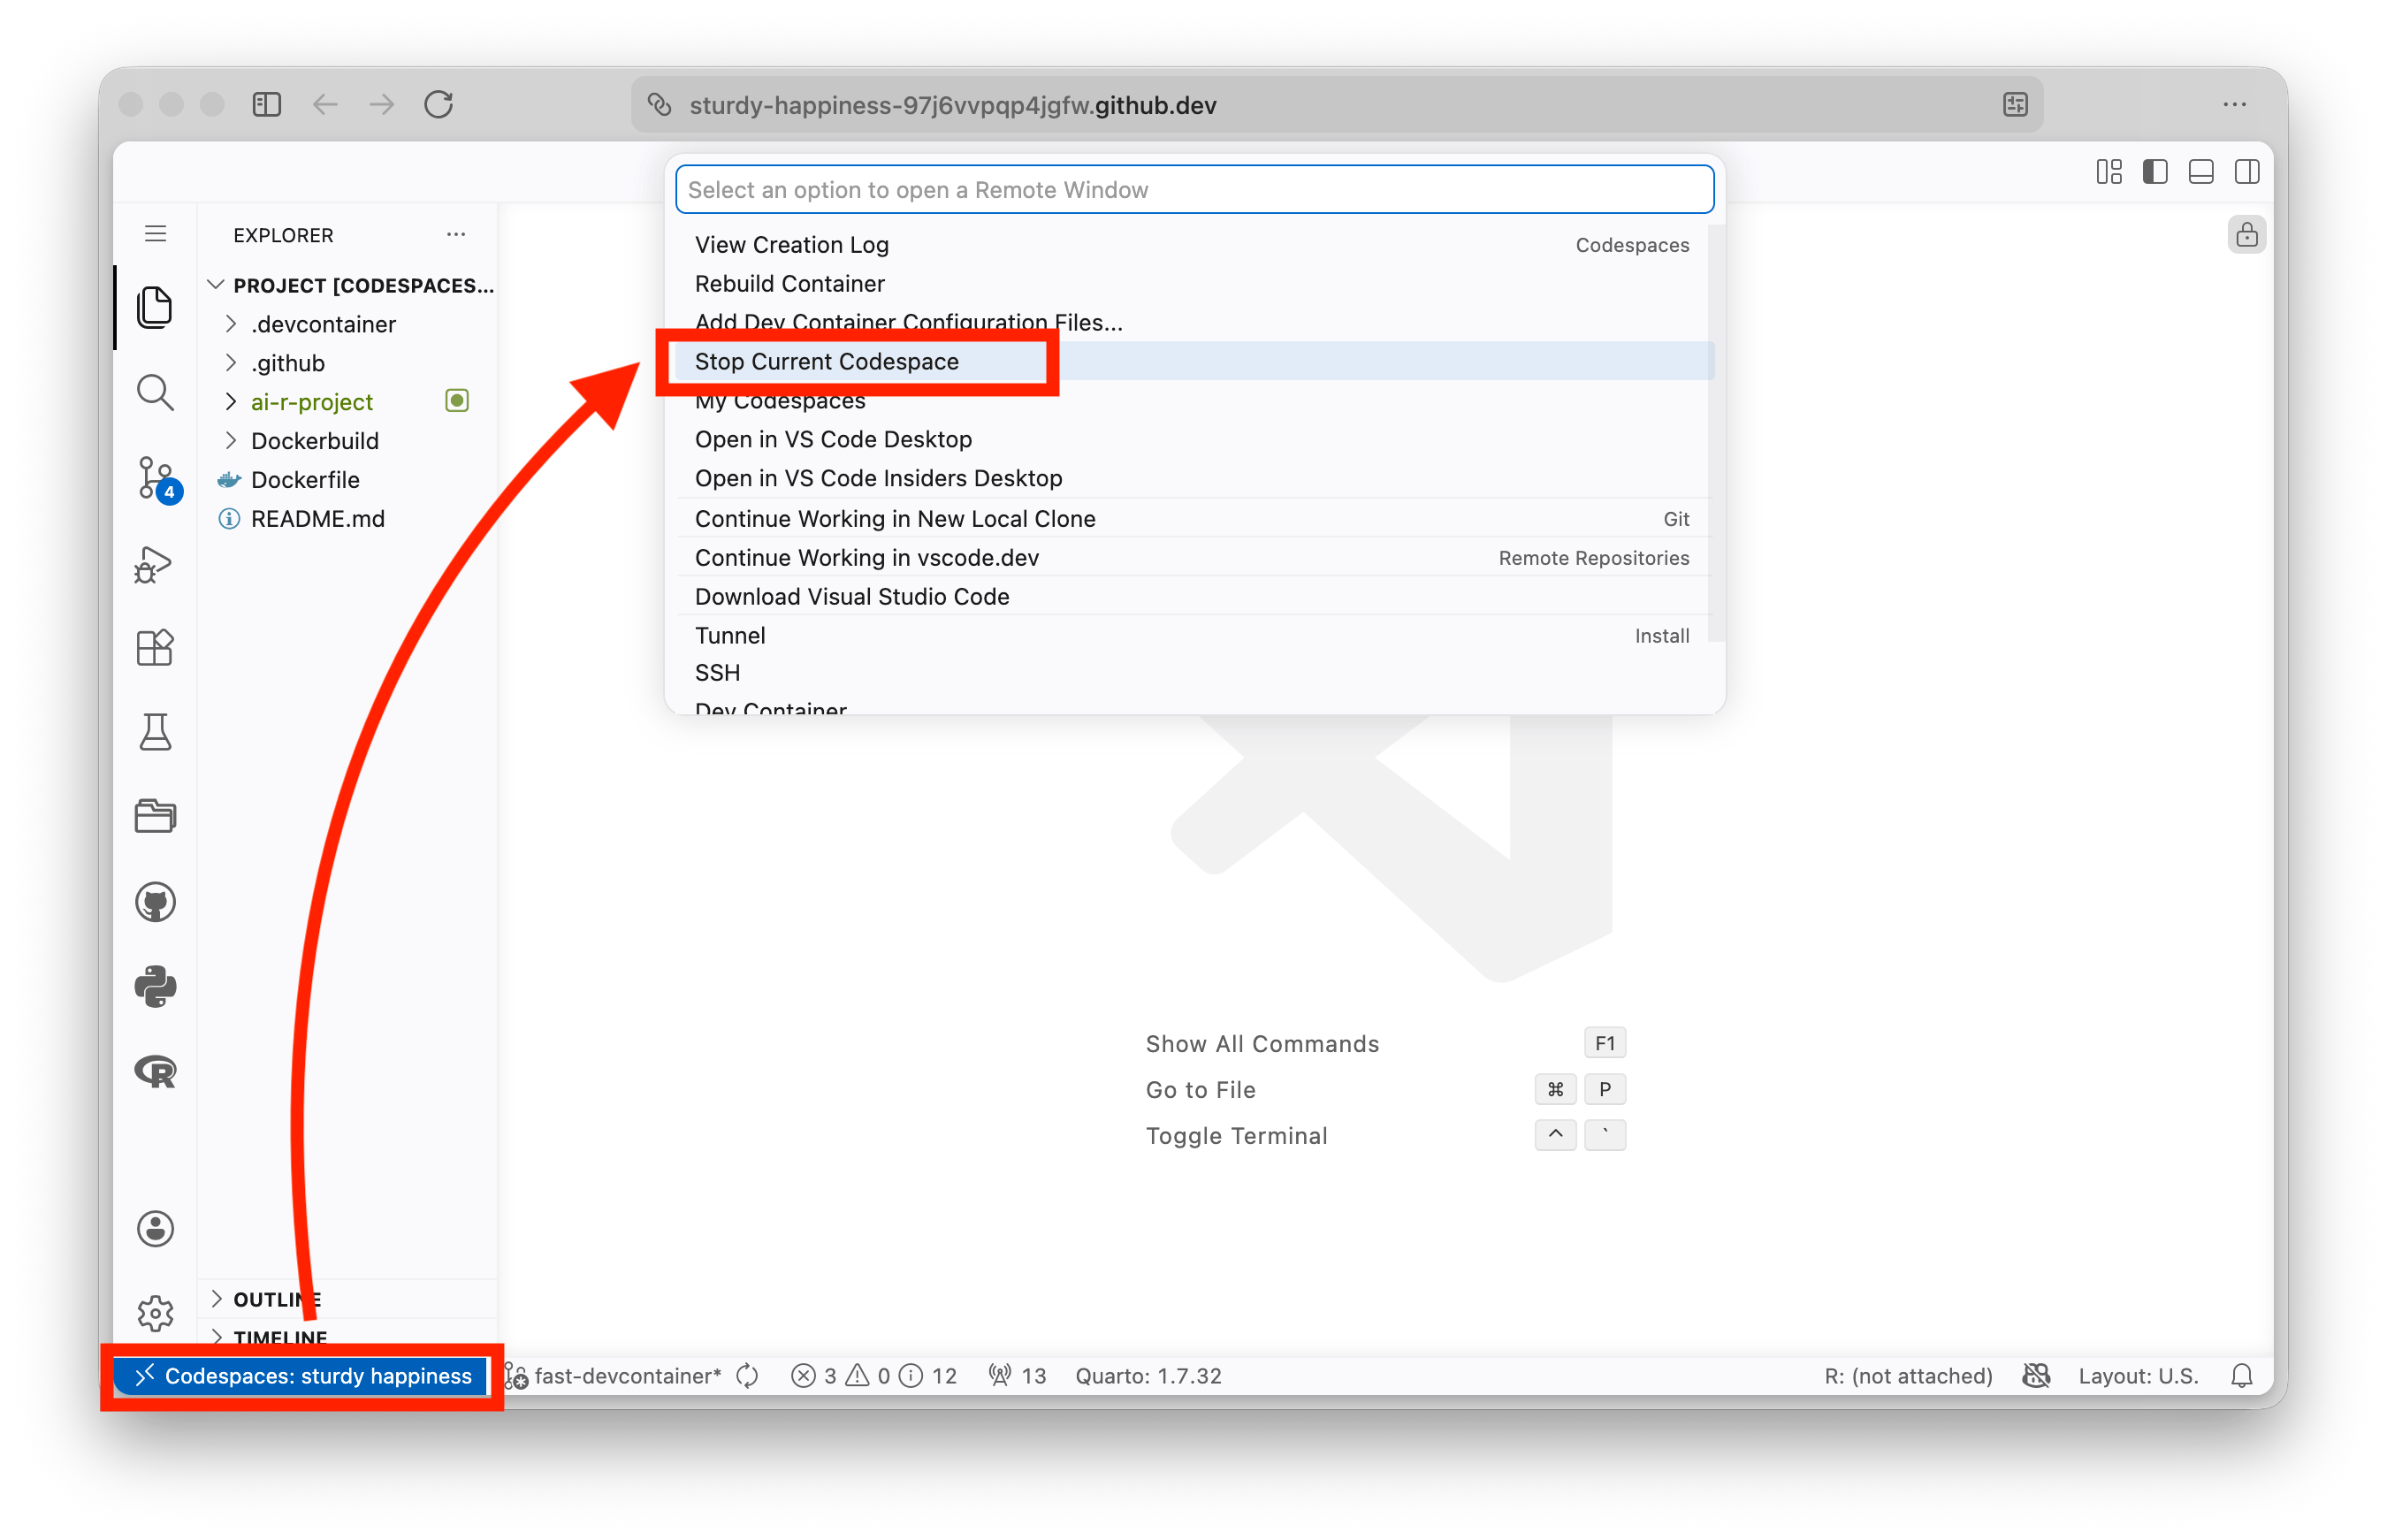Go forward in browser history
Screen dimensions: 2387x1540
click(382, 105)
